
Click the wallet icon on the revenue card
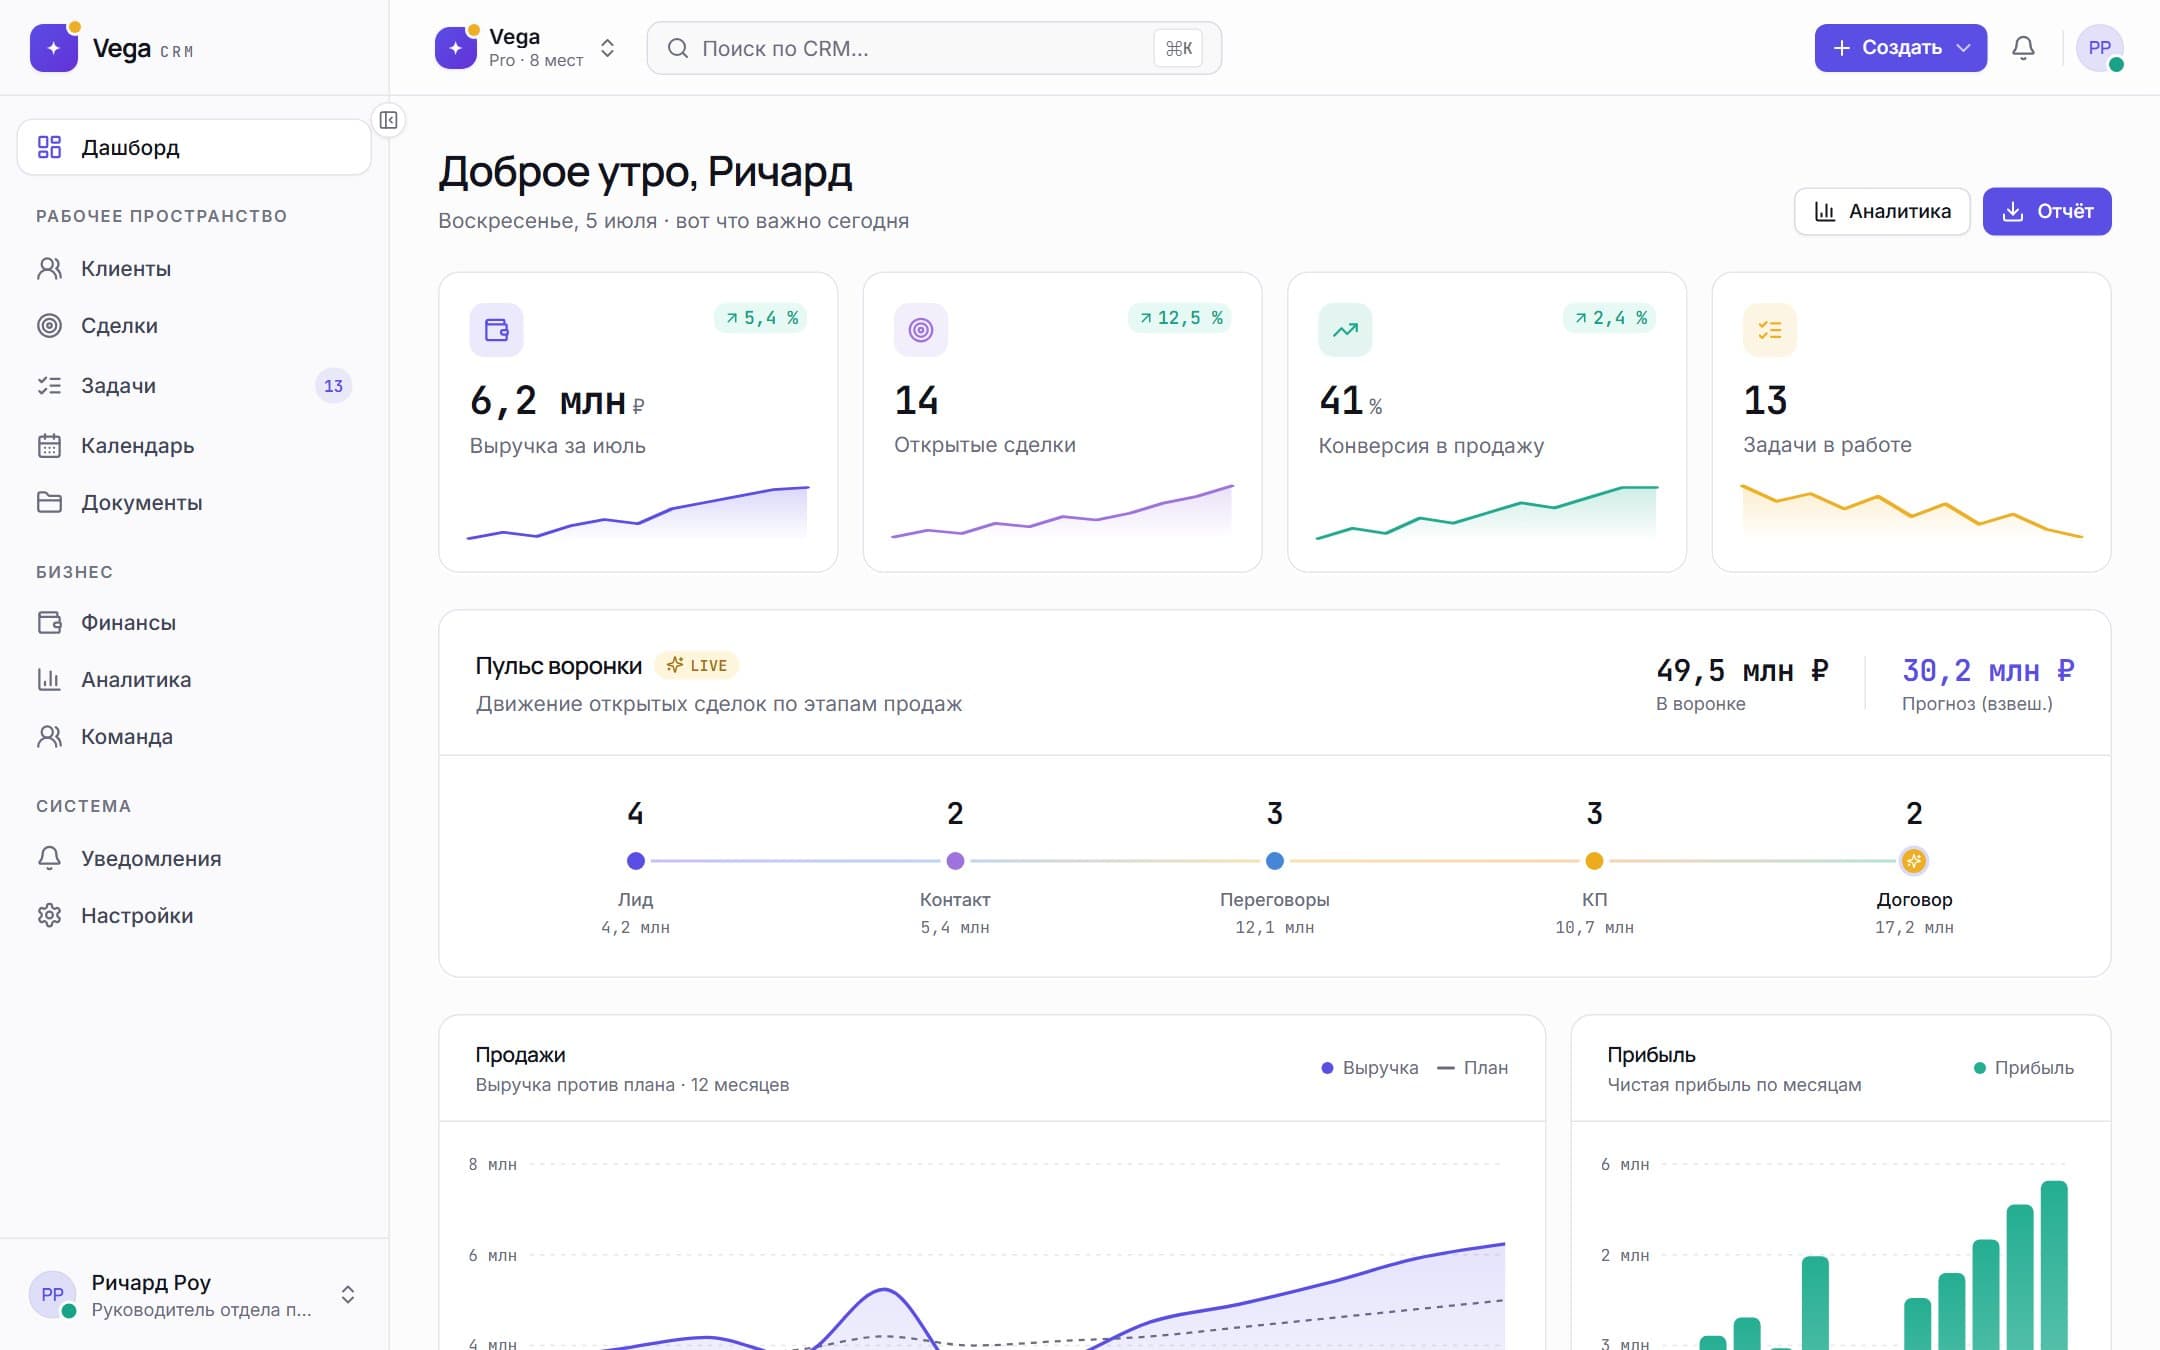pyautogui.click(x=496, y=329)
